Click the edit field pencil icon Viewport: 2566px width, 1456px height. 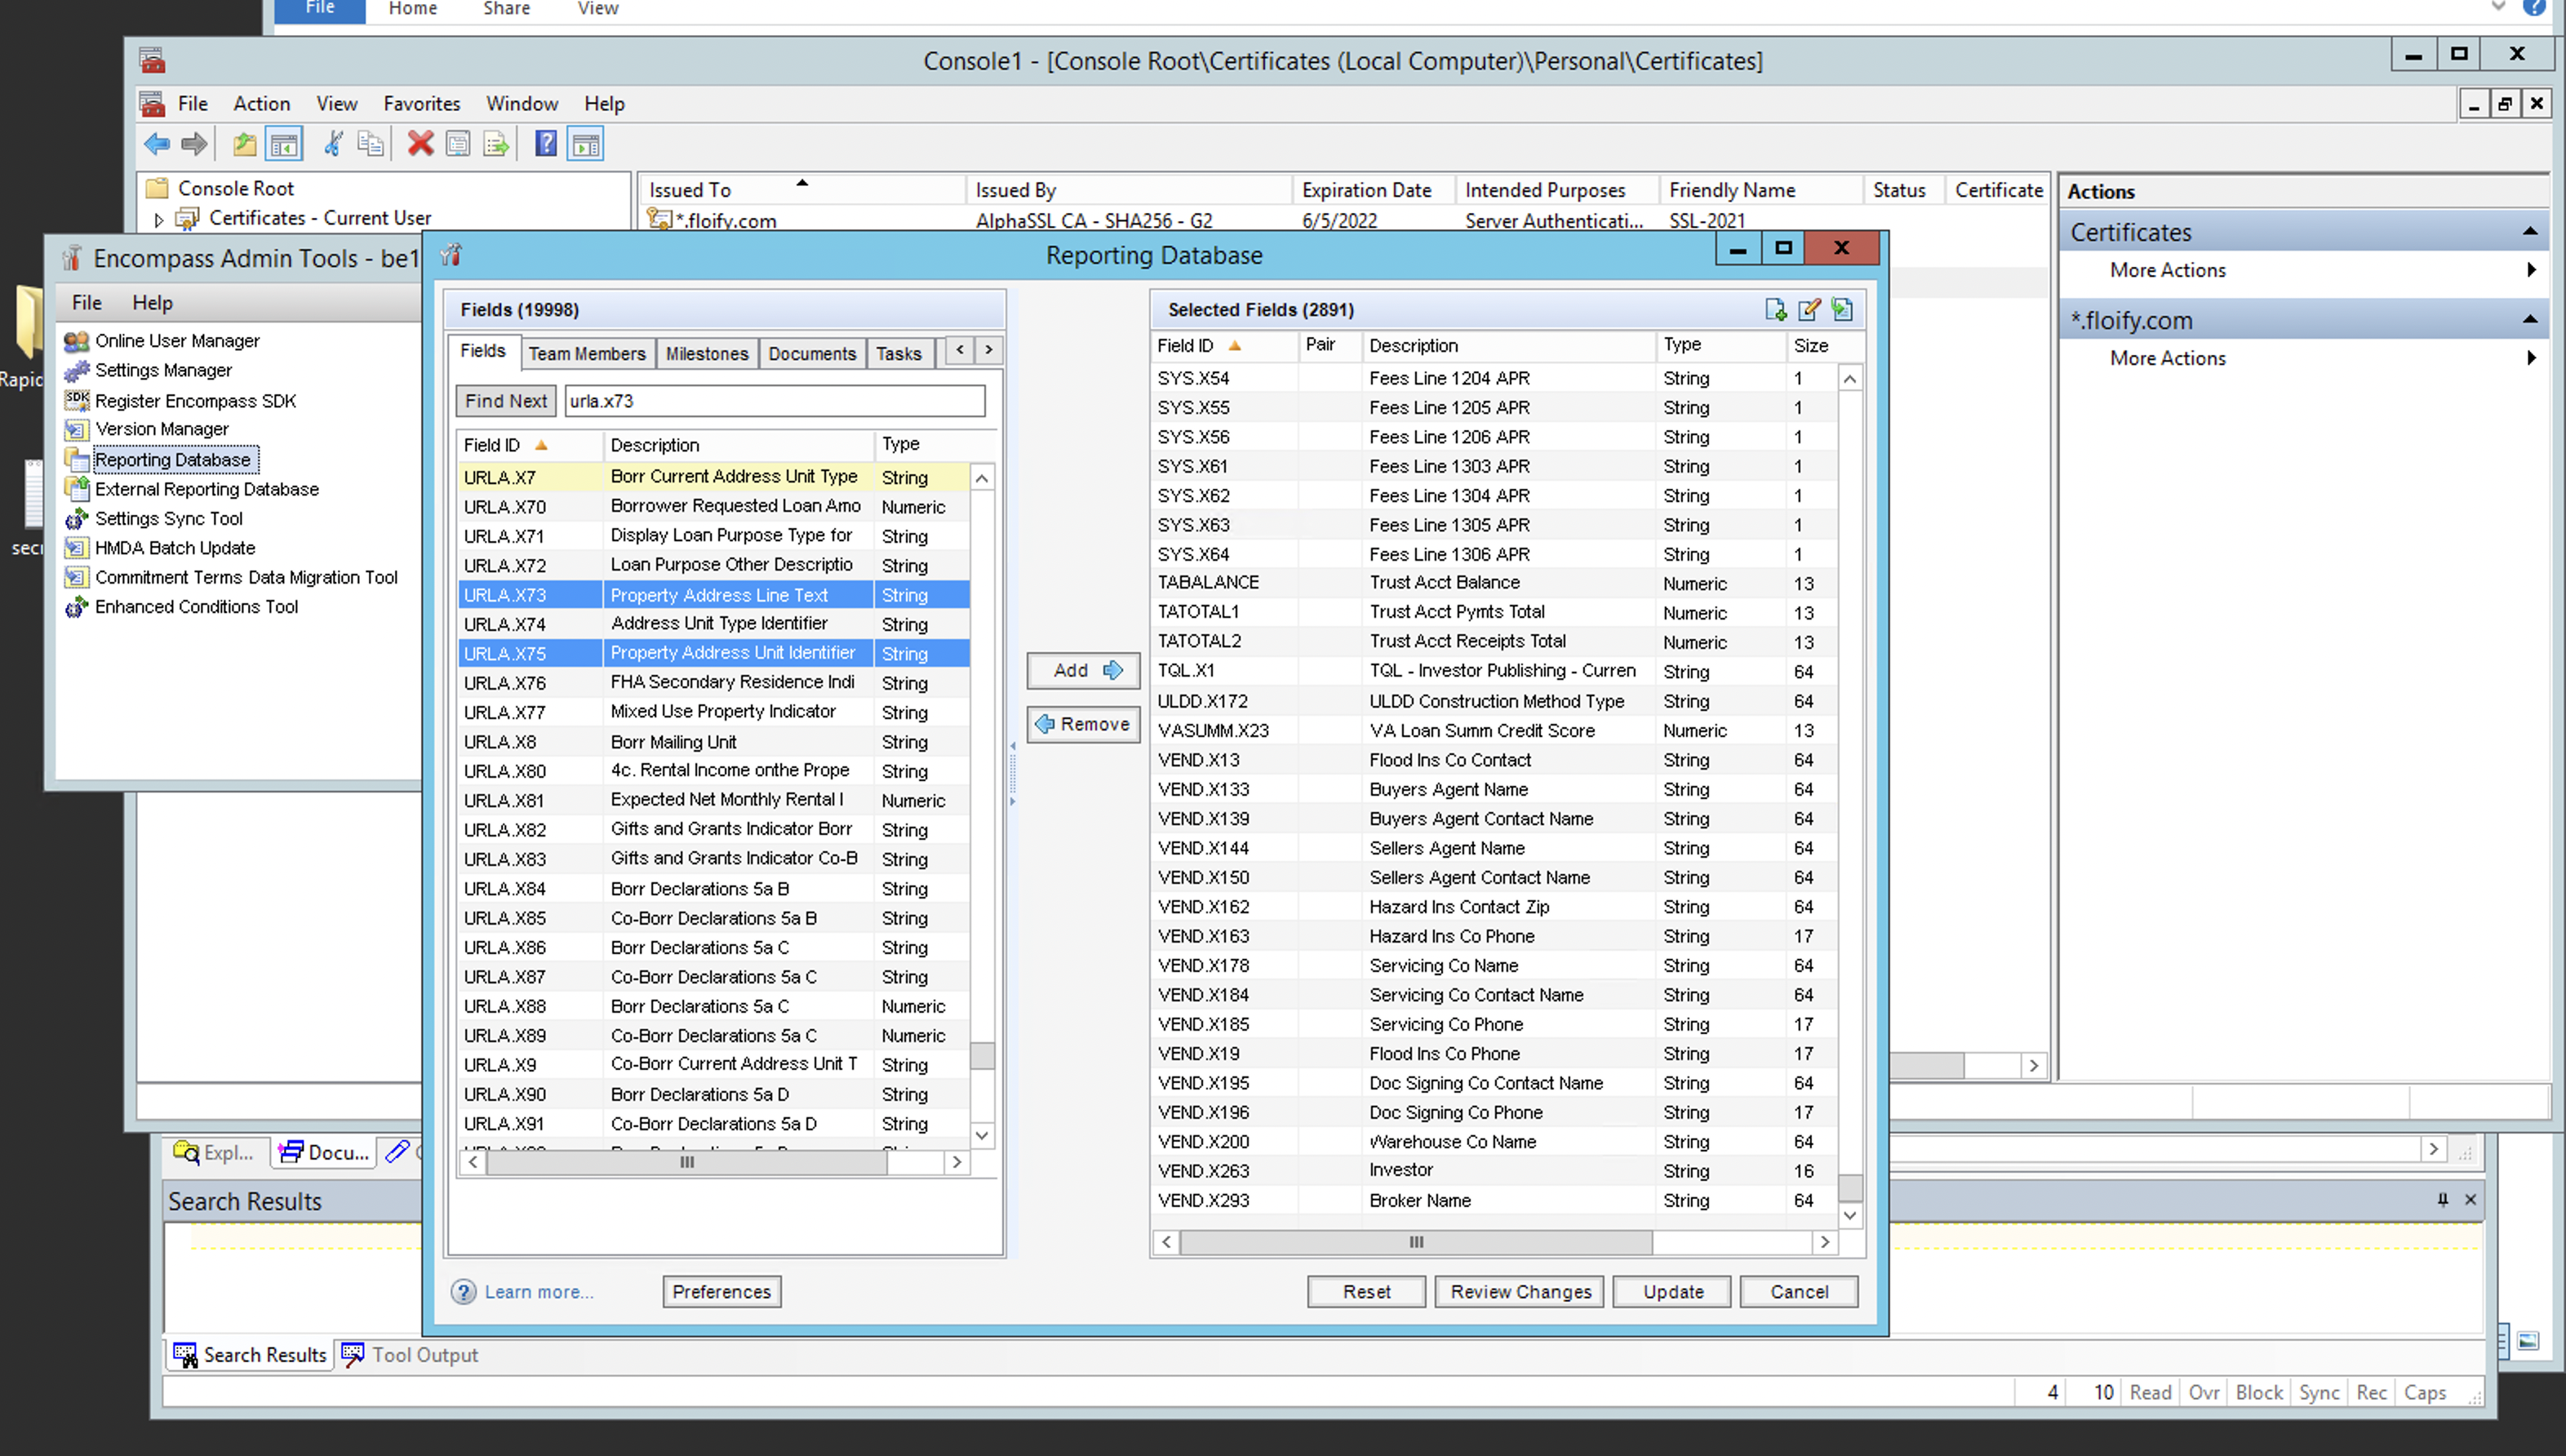tap(1809, 310)
